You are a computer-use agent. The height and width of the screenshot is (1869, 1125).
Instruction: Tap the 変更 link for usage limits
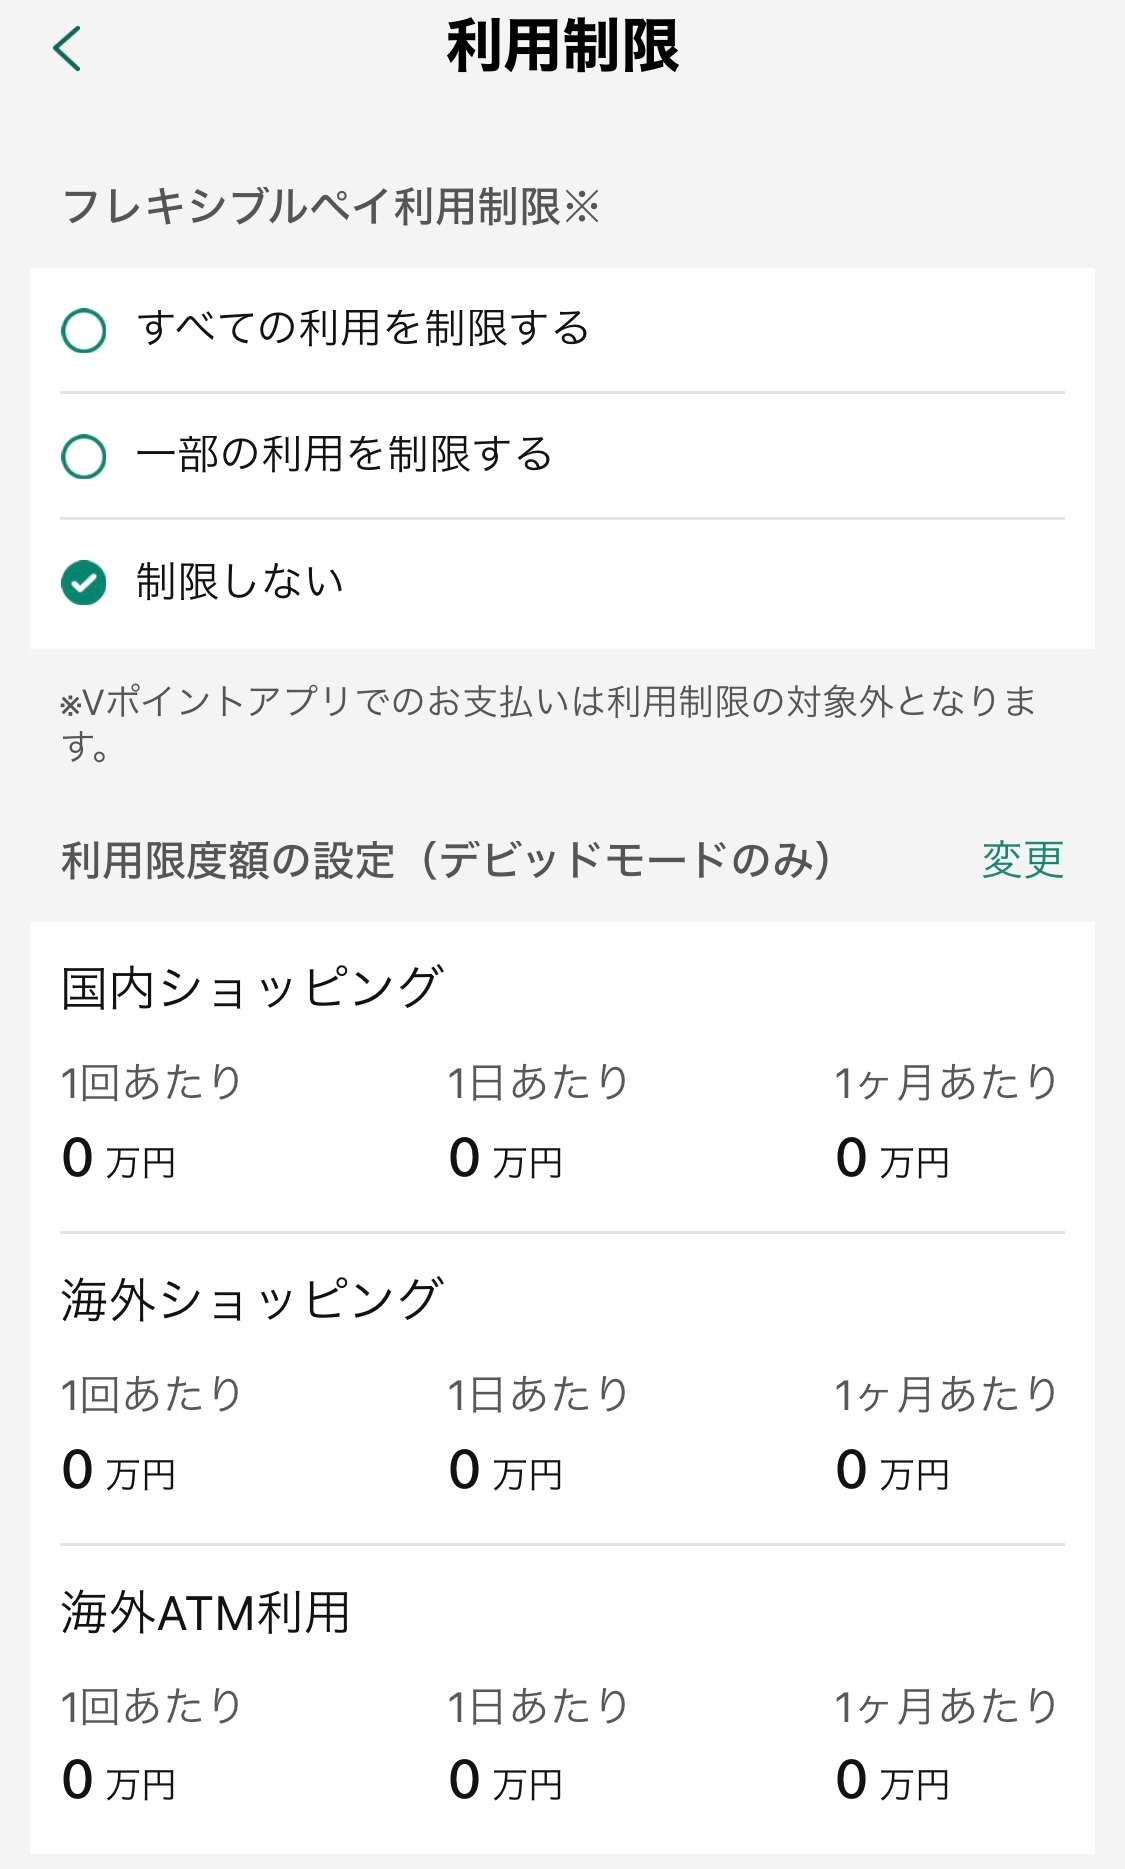tap(1022, 860)
